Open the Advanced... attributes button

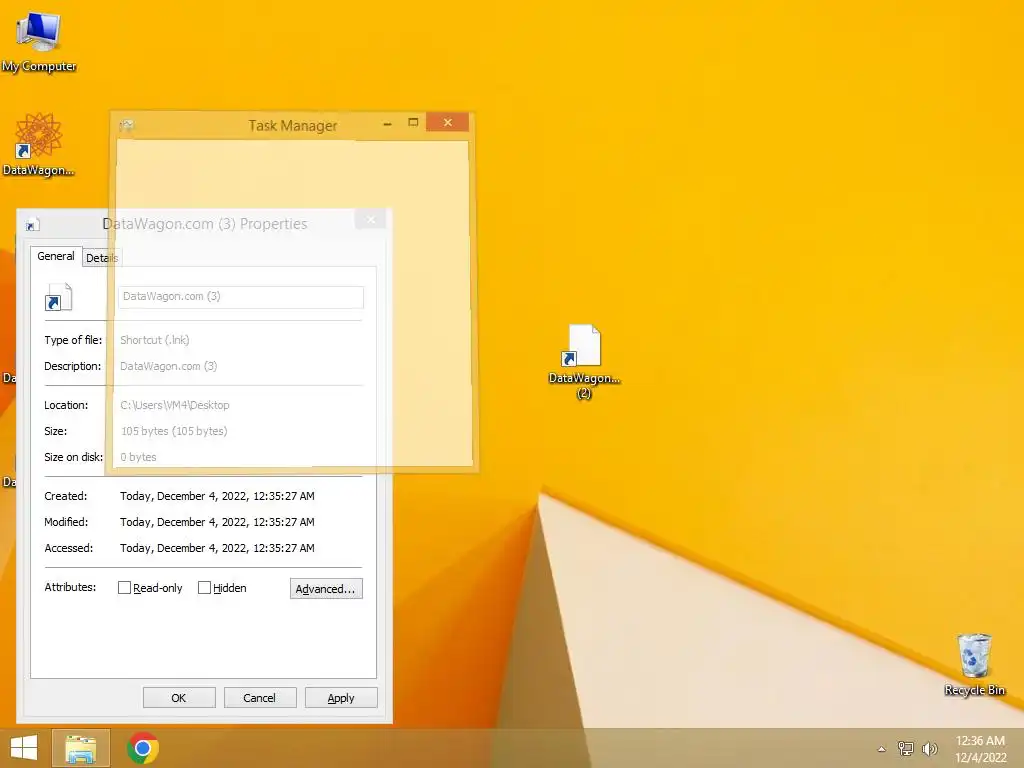[x=326, y=588]
